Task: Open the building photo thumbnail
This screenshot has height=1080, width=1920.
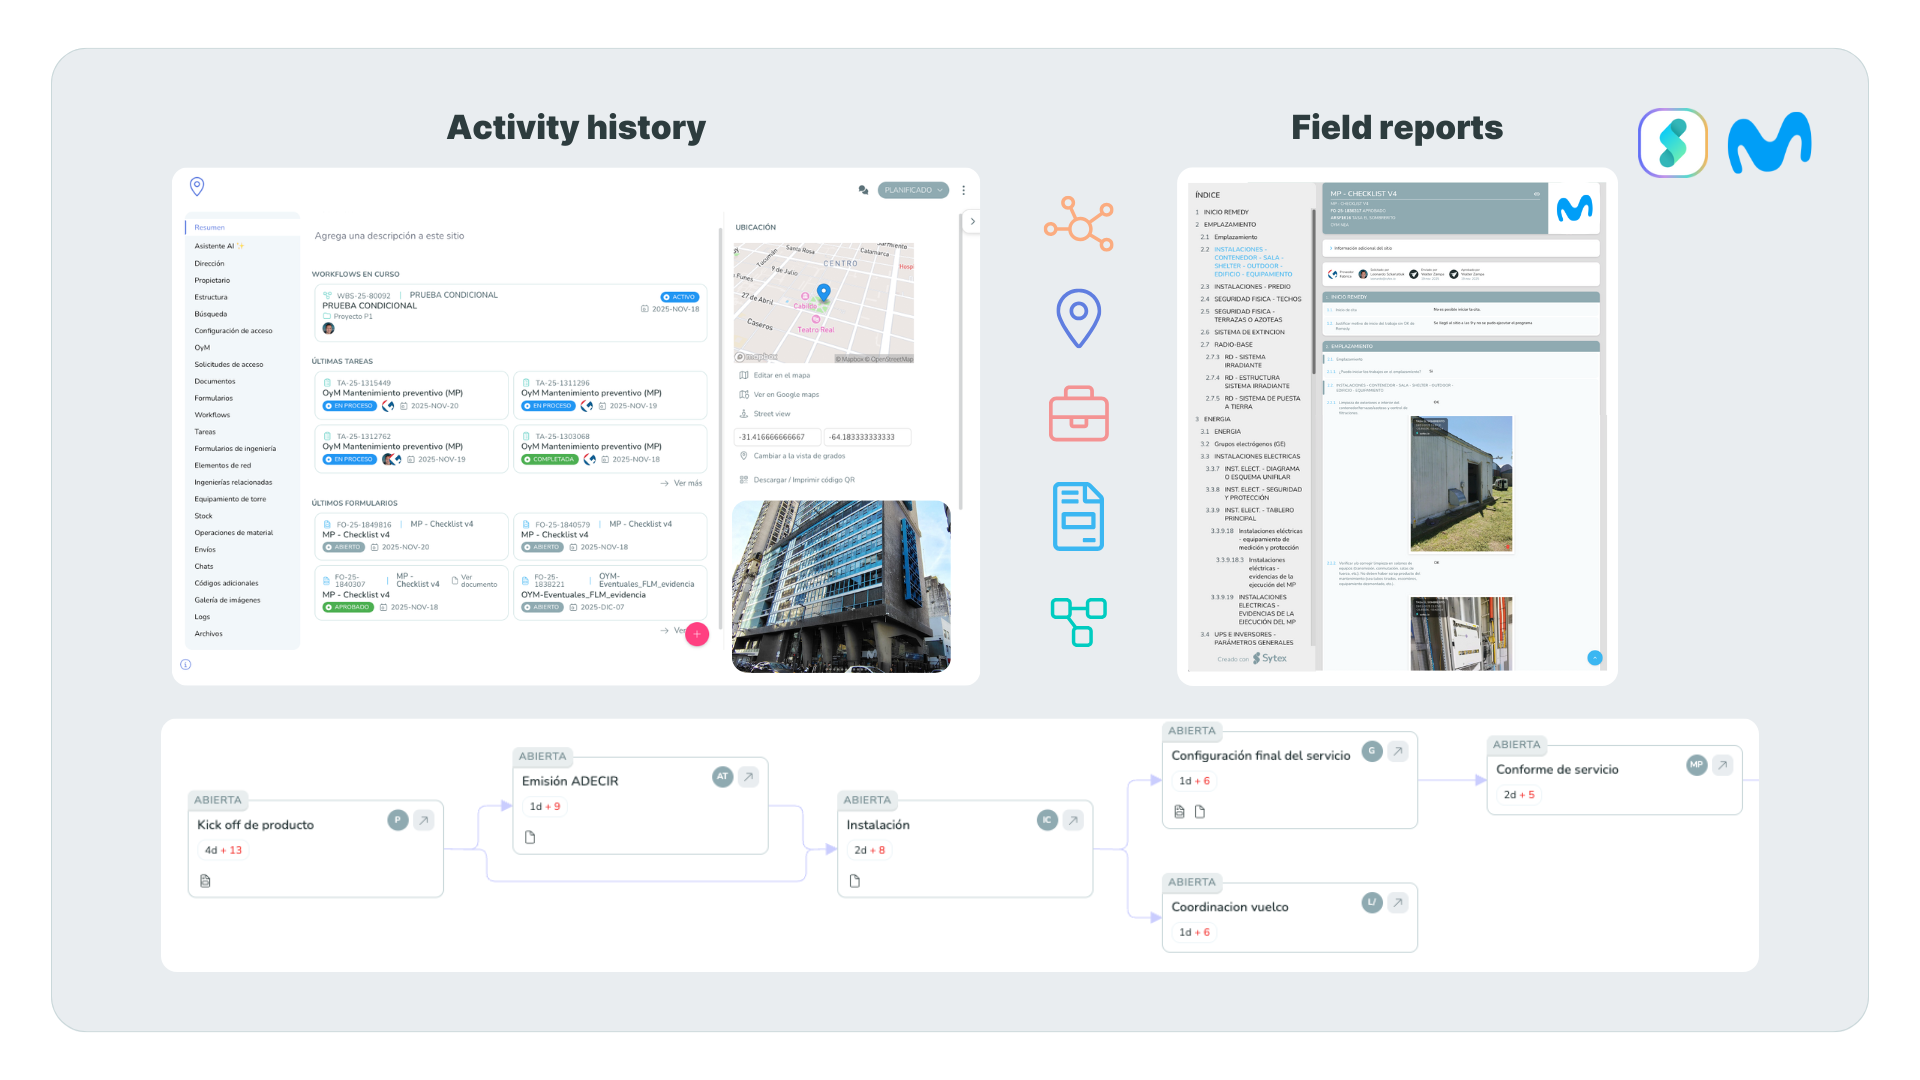Action: (x=841, y=586)
